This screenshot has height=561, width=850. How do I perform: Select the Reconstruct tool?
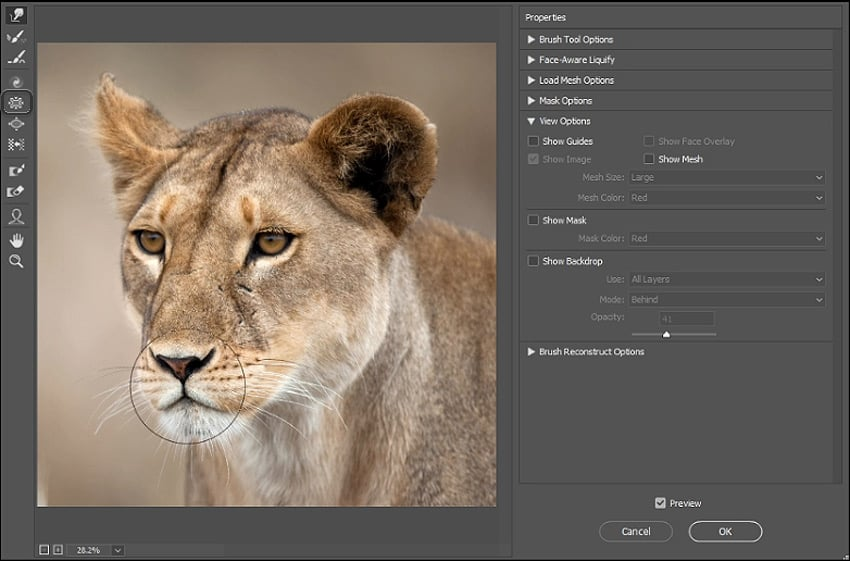pos(16,36)
